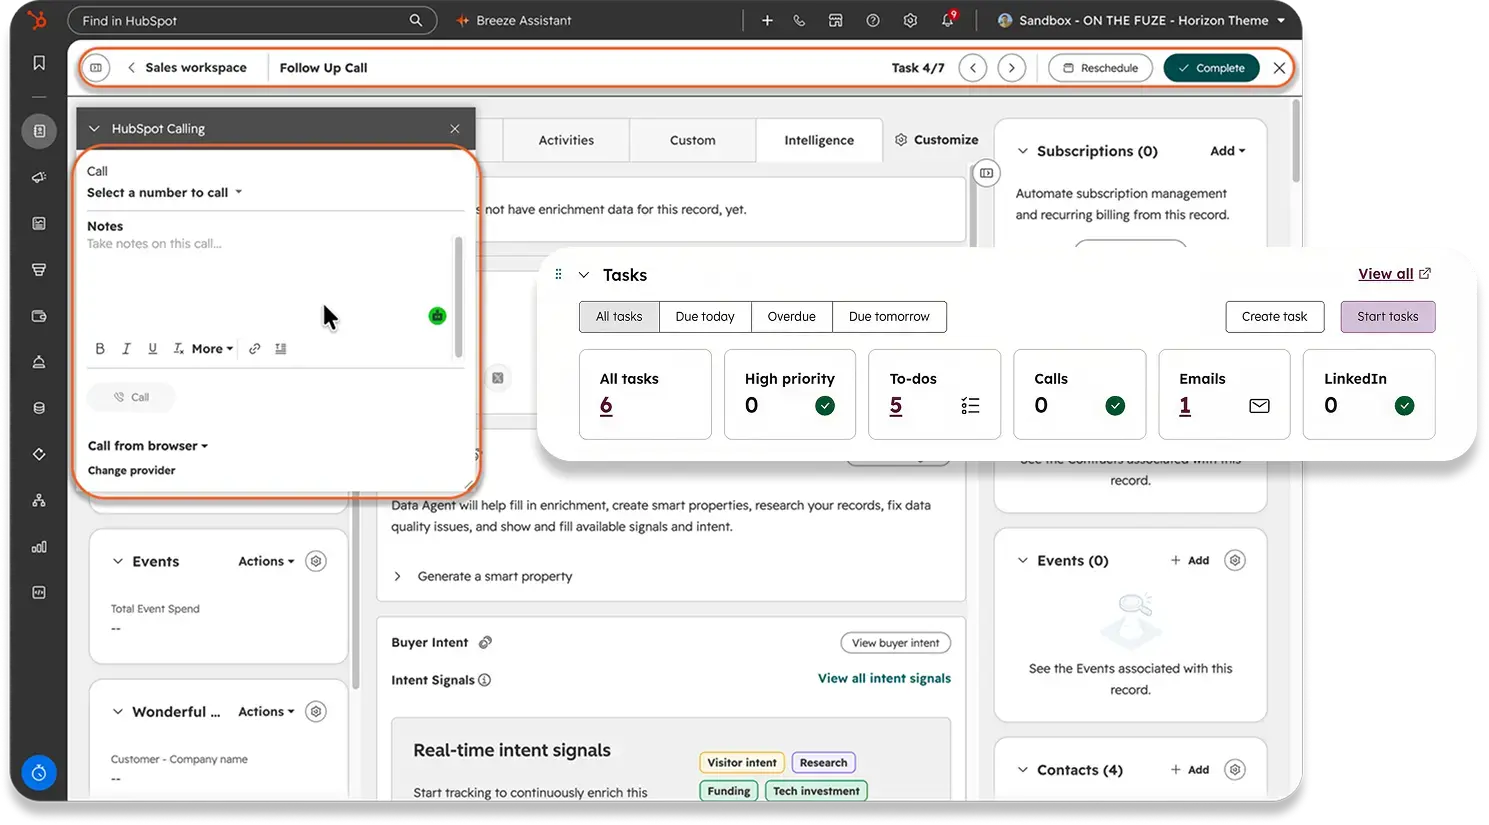Click the Start tasks button

coord(1387,317)
